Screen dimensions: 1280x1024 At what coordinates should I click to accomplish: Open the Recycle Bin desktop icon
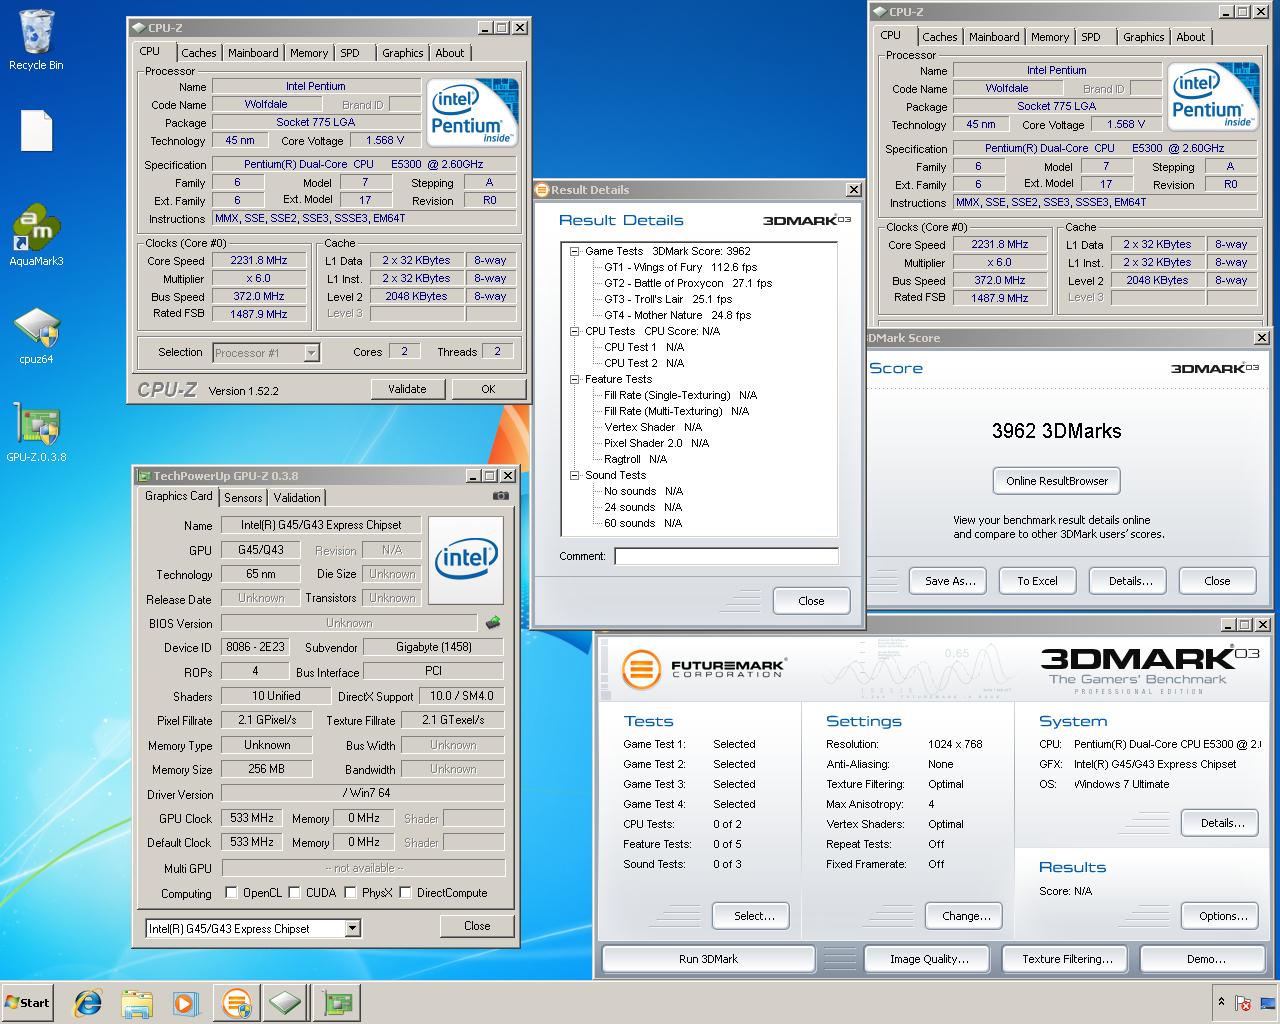36,40
